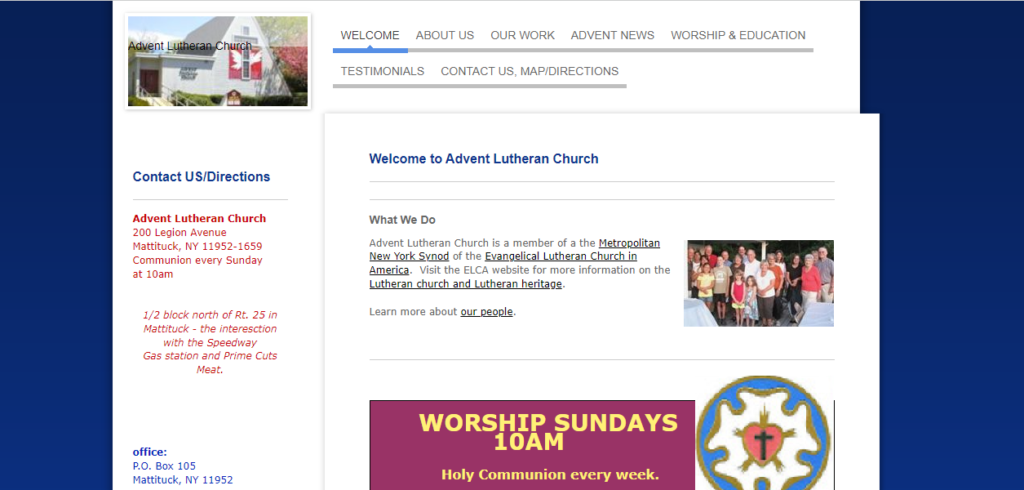1024x490 pixels.
Task: Click the red Advent Lutheran Church sidebar name
Action: [199, 218]
